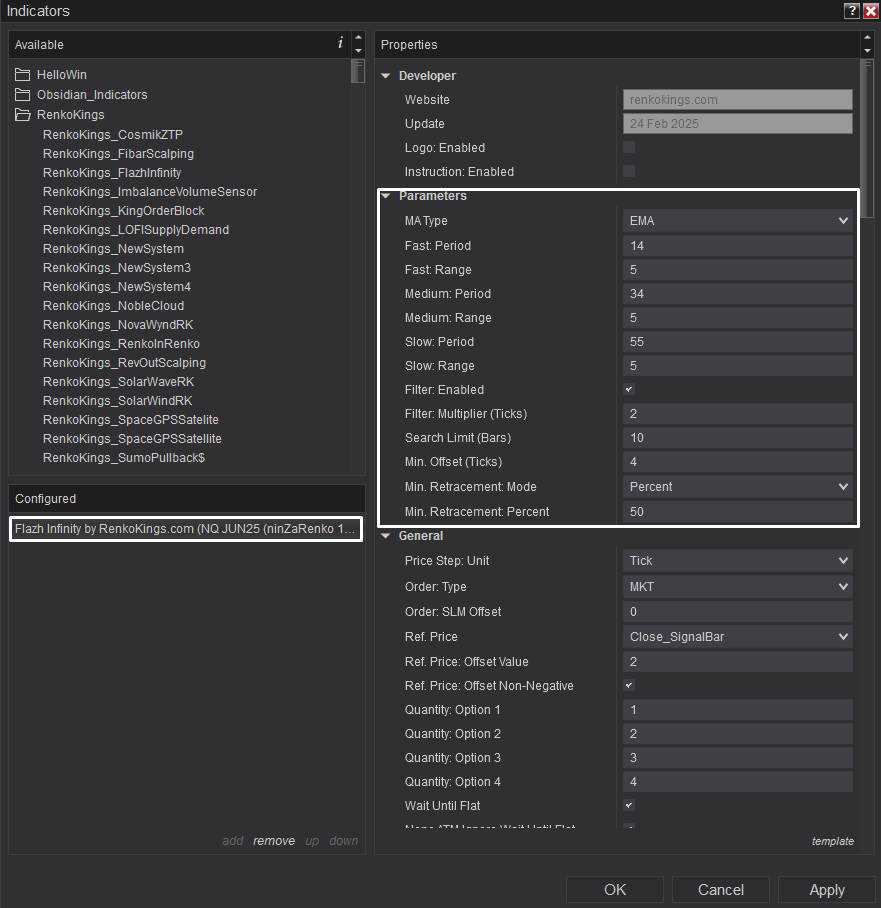Click the Filter: Multiplier (Ticks) field
881x908 pixels.
coord(737,414)
